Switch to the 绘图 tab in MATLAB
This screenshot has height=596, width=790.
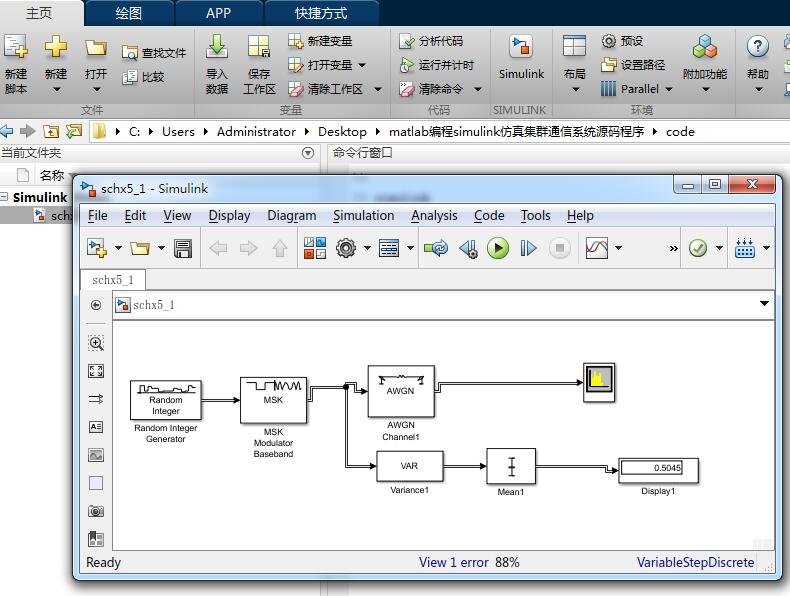click(128, 13)
